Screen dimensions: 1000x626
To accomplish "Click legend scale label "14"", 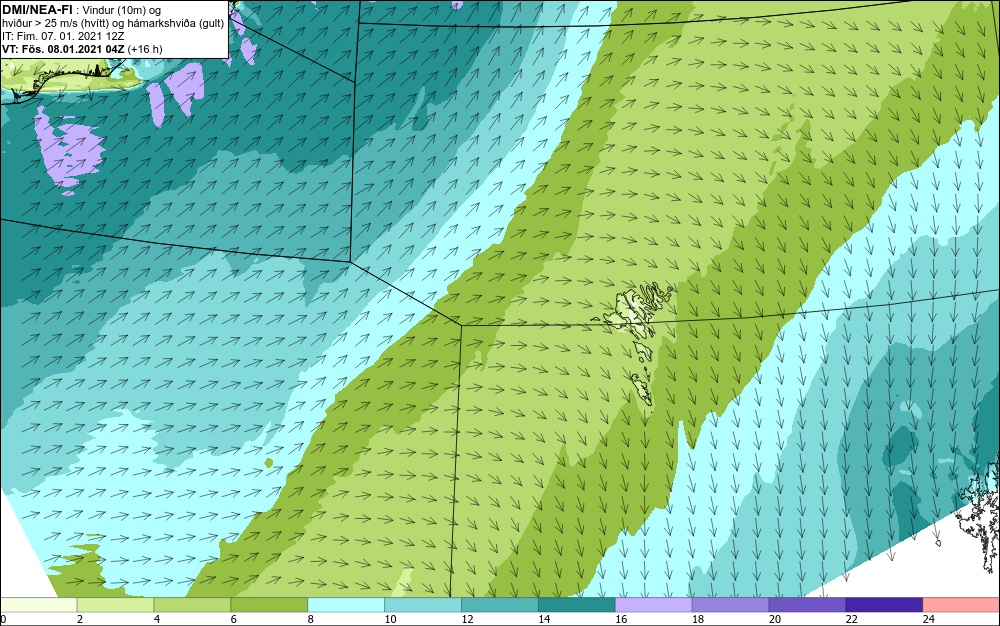I will pos(544,619).
